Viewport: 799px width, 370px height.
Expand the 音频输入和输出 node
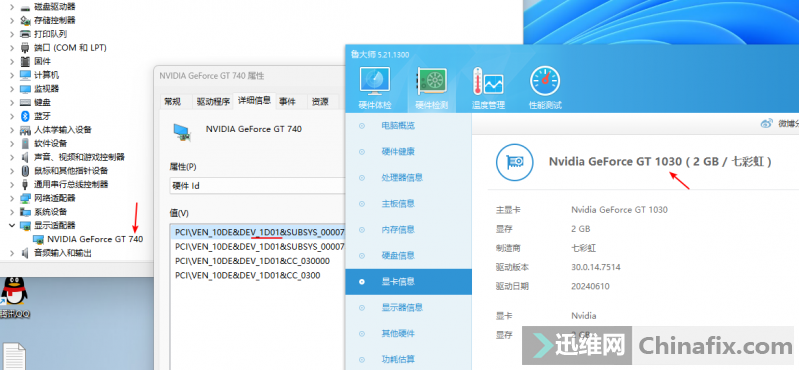(x=12, y=253)
